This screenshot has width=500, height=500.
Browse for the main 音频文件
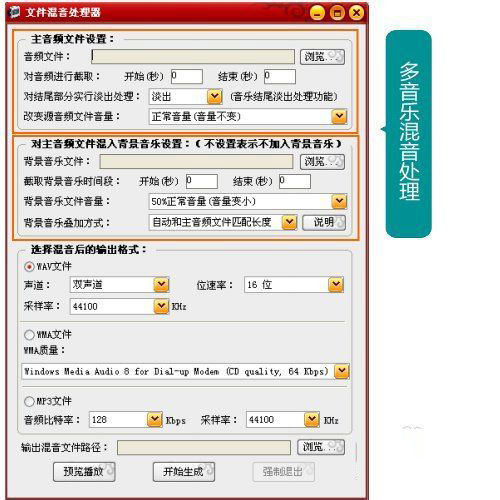pos(322,57)
